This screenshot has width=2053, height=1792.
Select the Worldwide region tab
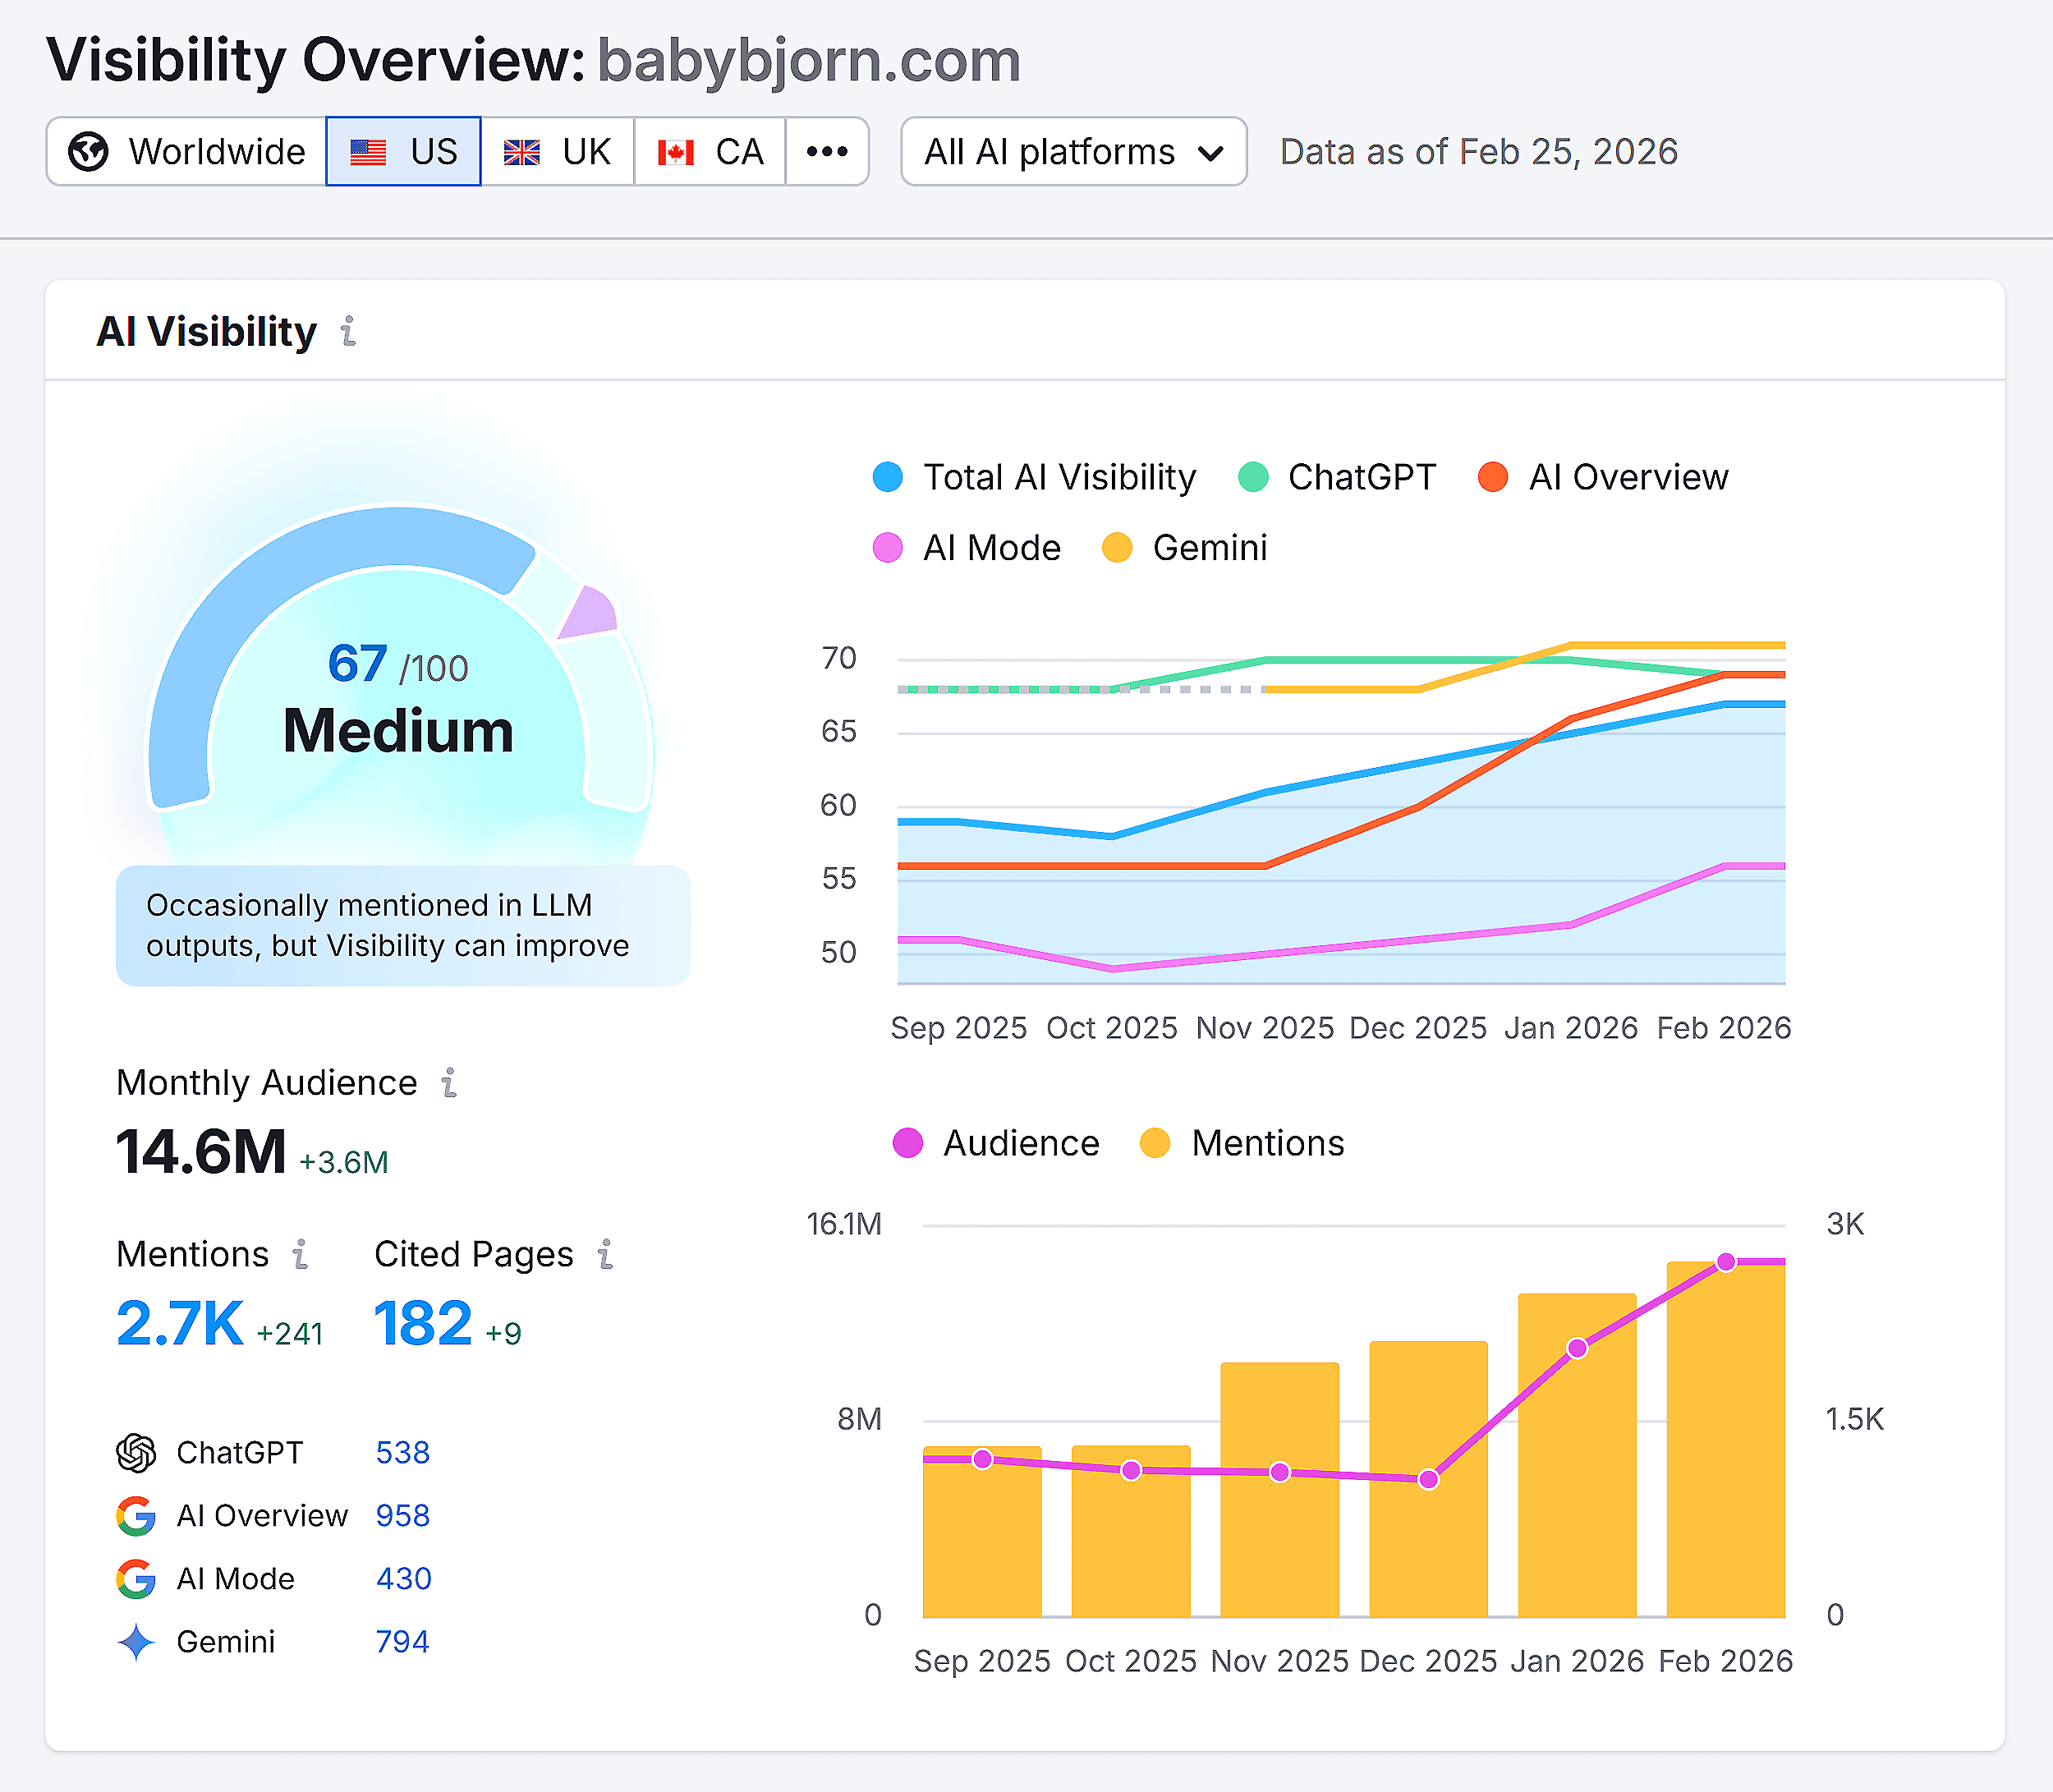click(183, 151)
